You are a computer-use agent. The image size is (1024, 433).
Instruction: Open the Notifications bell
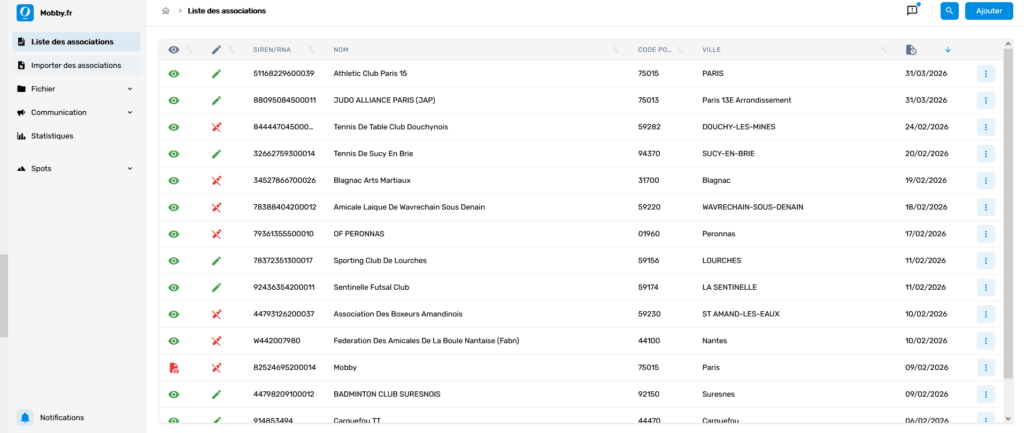pos(24,417)
